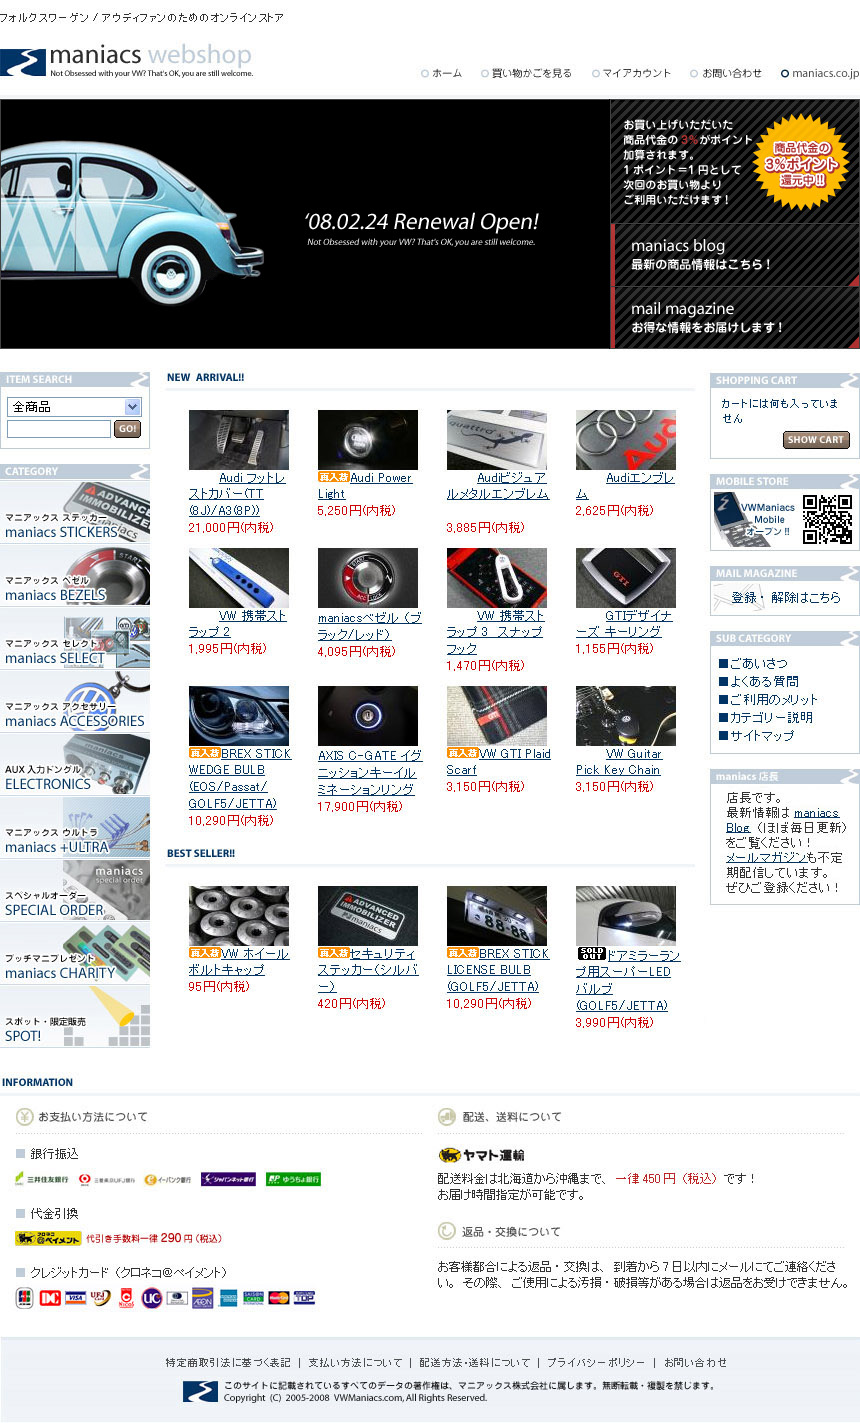Open the ご利用のメリット link

coord(773,699)
